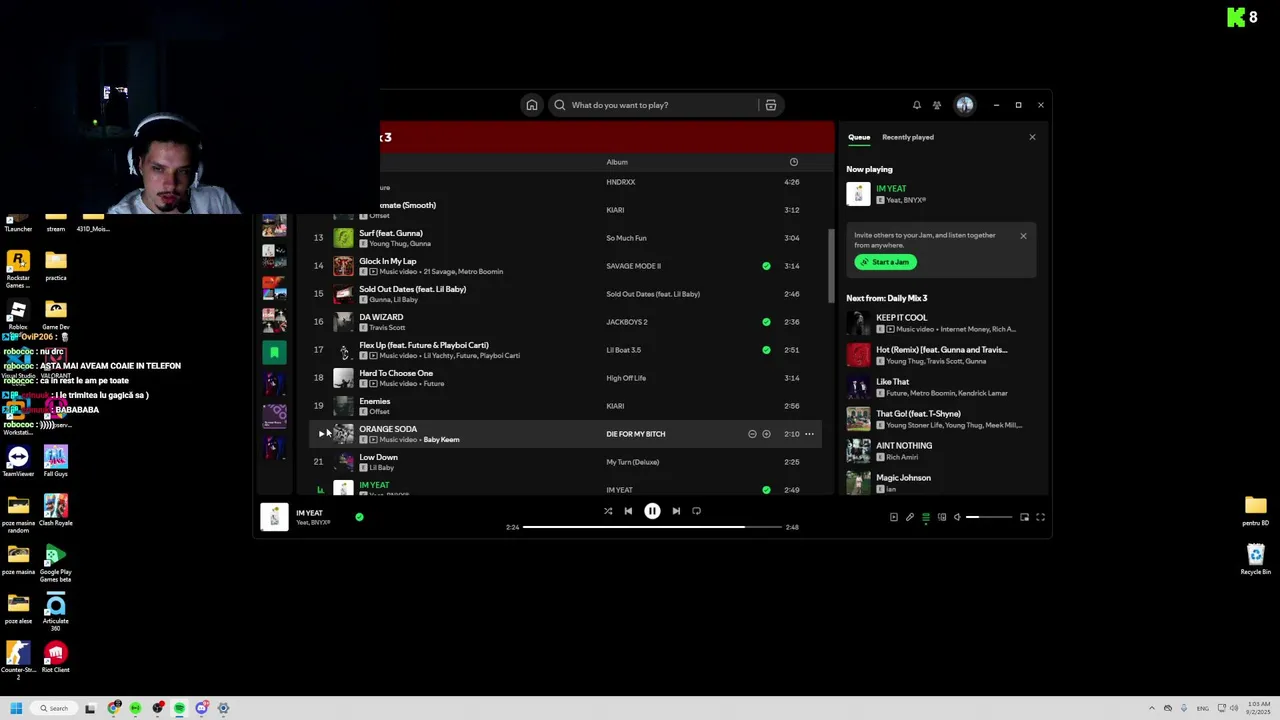The height and width of the screenshot is (720, 1280).
Task: Go to Spotify Home
Action: 532,105
